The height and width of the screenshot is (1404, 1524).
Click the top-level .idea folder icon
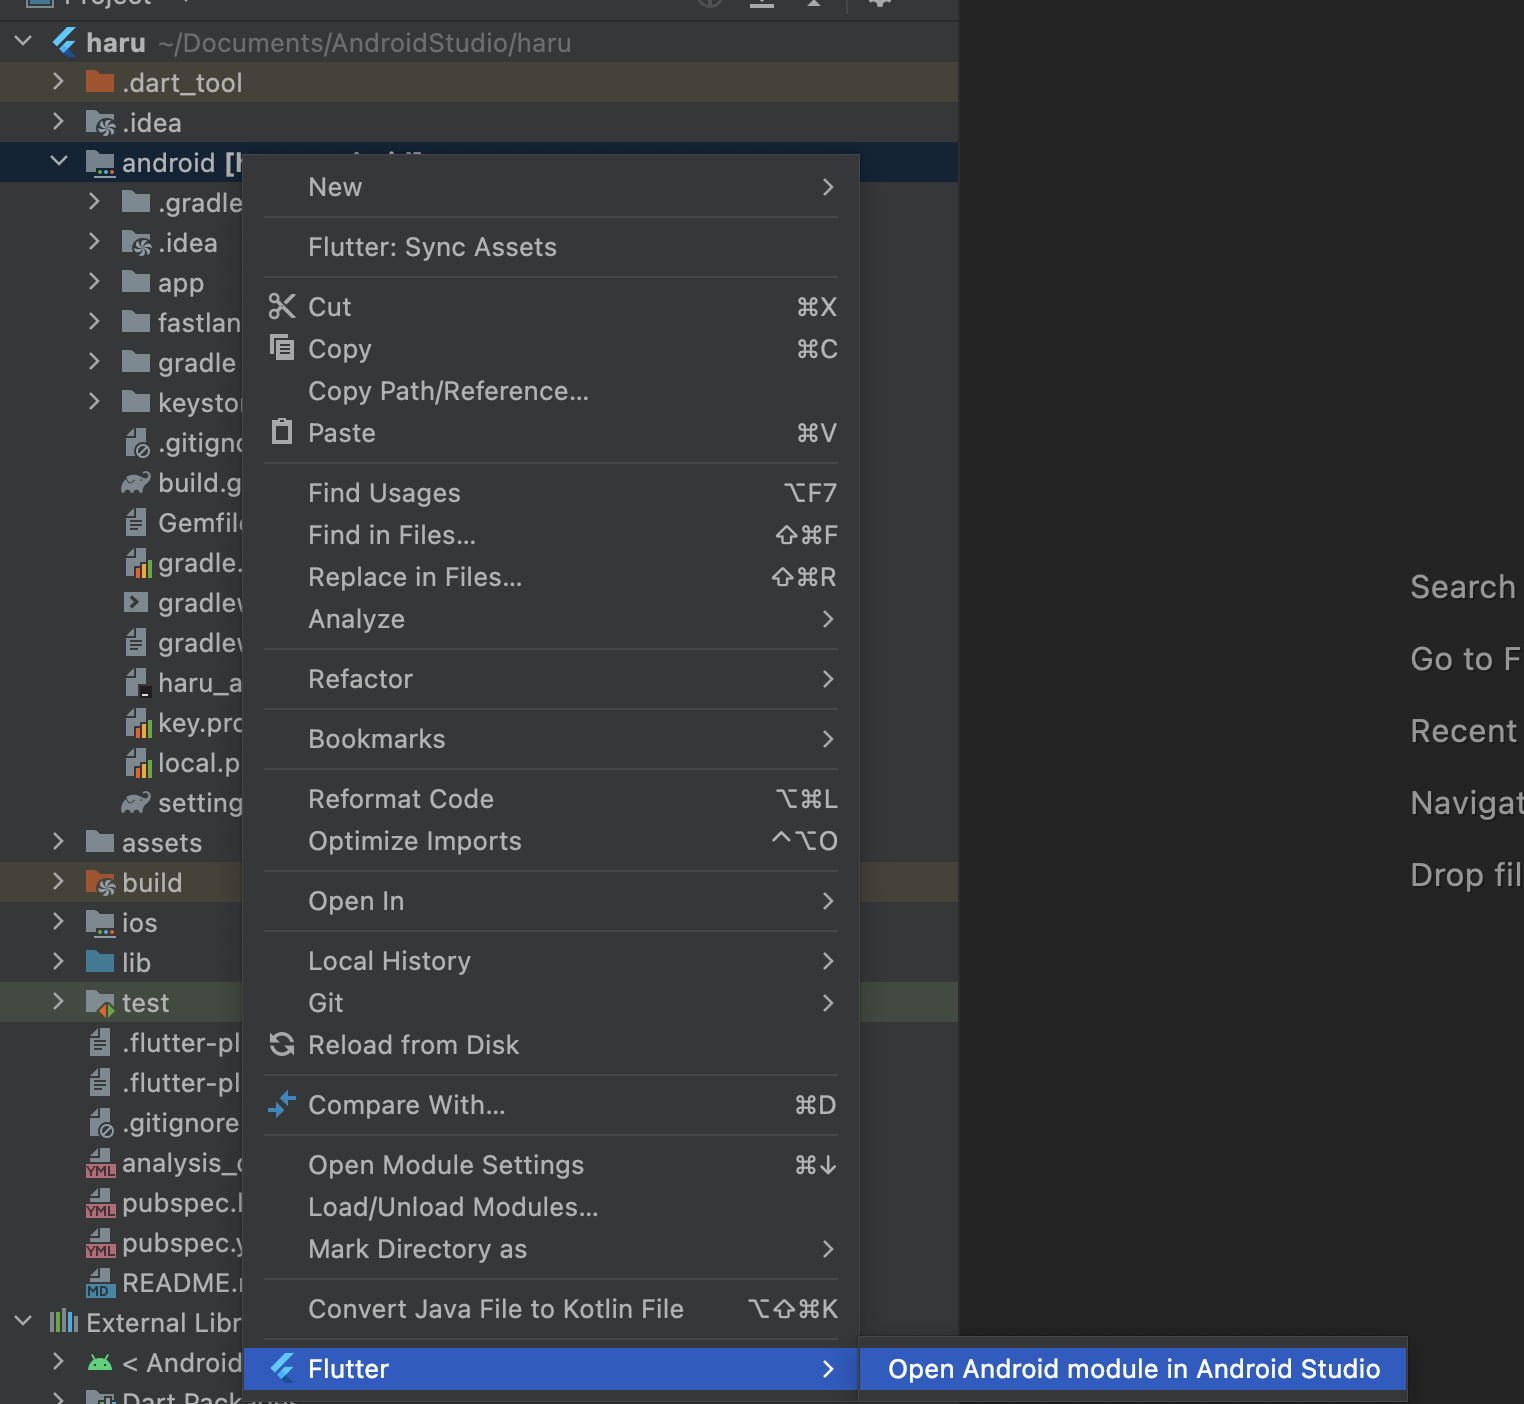[100, 123]
